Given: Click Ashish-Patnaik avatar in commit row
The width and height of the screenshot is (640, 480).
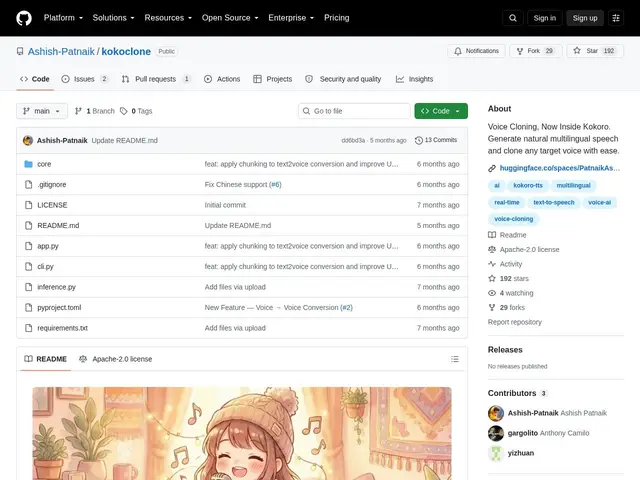Looking at the screenshot, I should click(x=28, y=140).
